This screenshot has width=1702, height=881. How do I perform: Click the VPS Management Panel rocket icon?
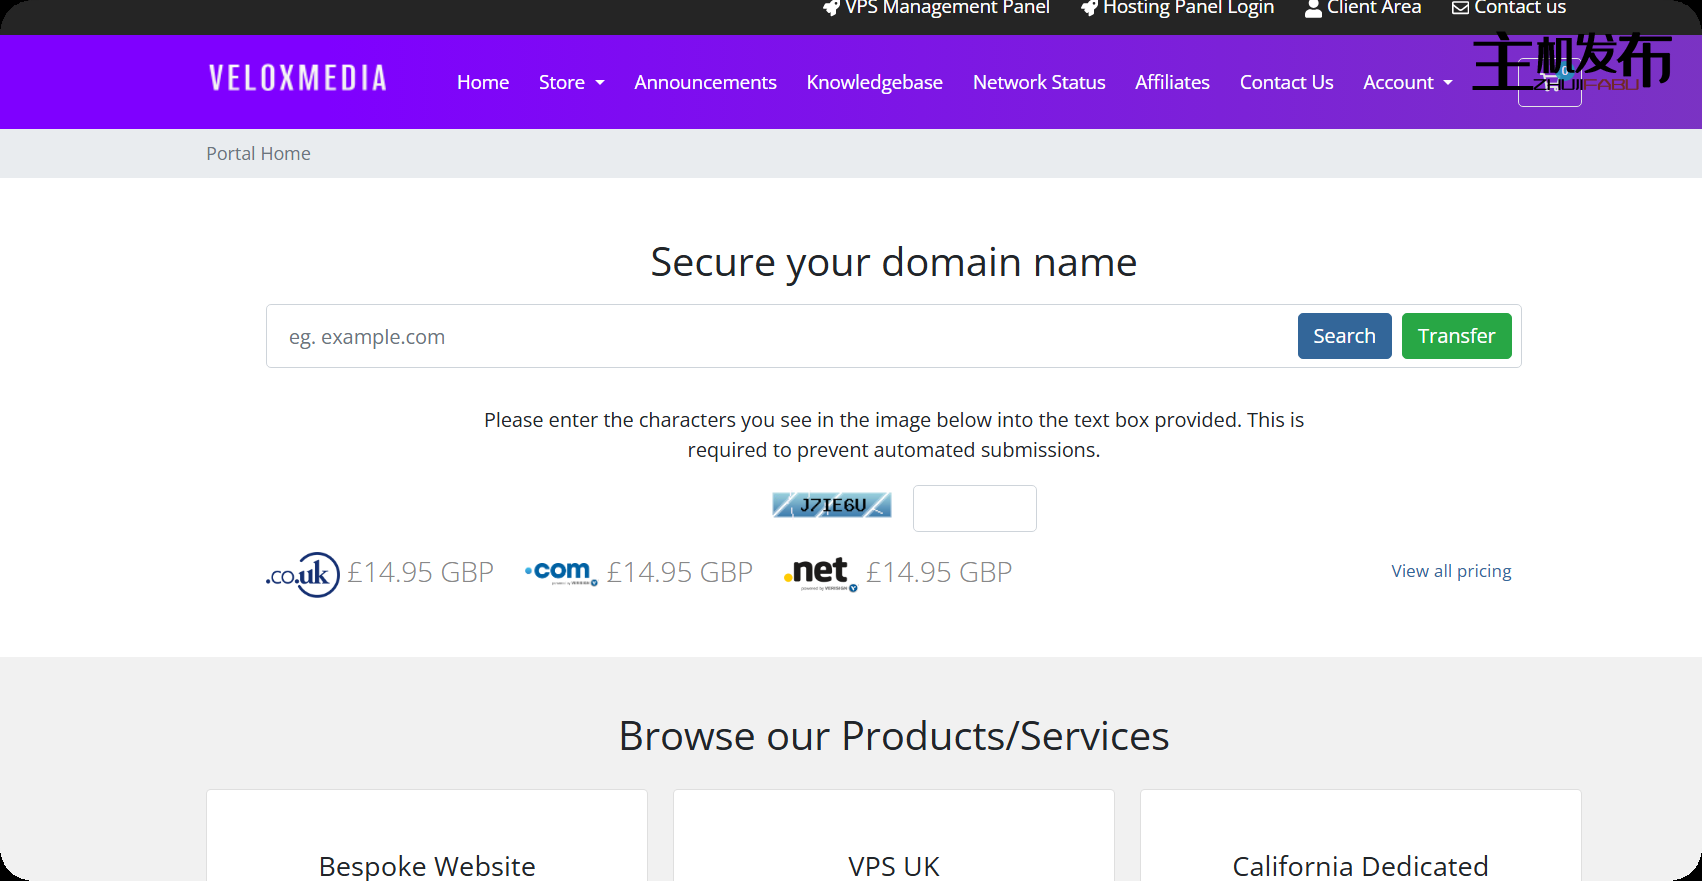[831, 8]
